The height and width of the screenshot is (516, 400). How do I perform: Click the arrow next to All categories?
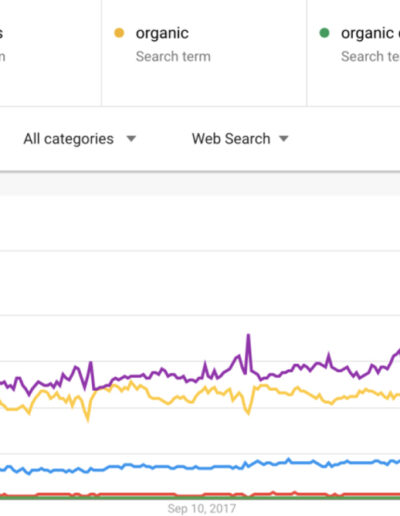tap(131, 139)
